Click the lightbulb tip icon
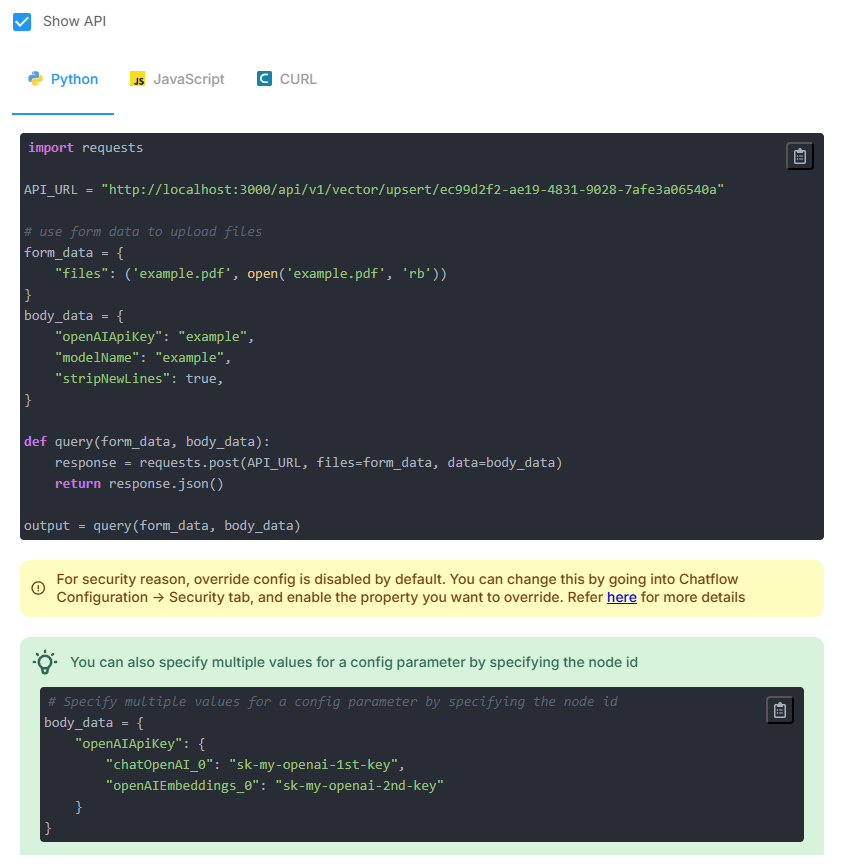Screen dimensions: 842x868 [x=45, y=662]
